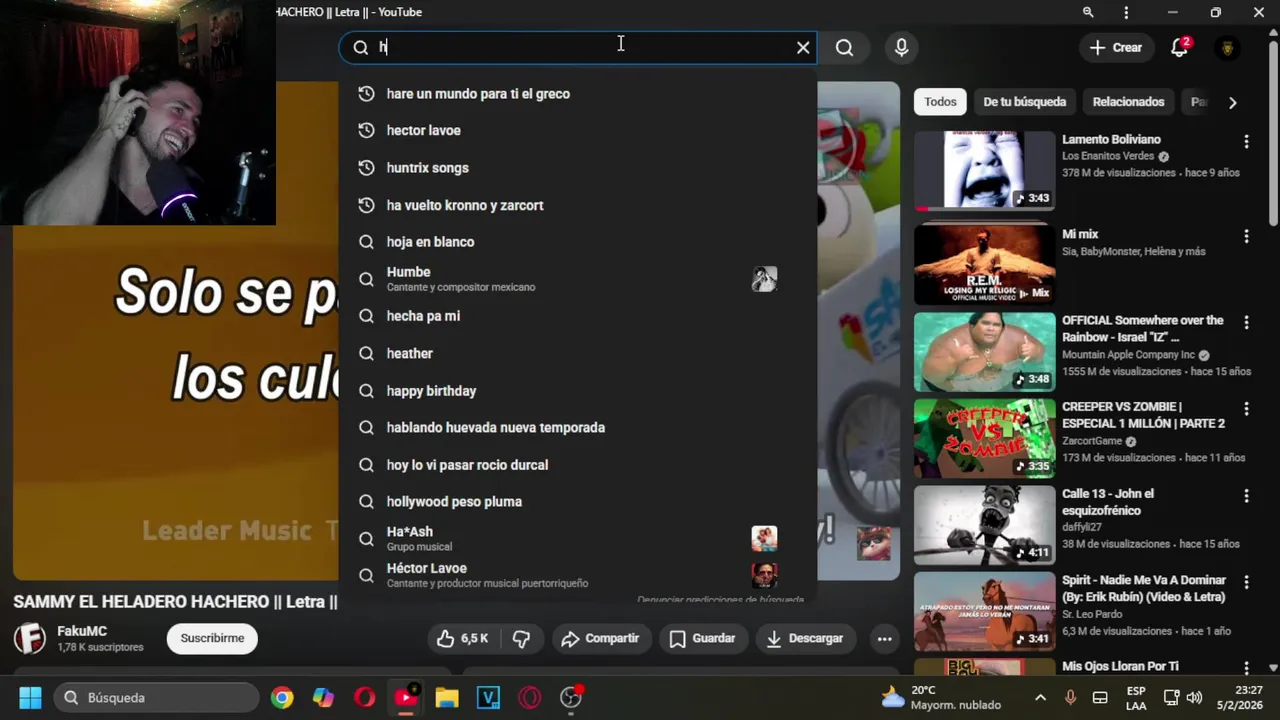Select hablando huevada nueva temporada suggestion
This screenshot has width=1280, height=720.
tap(578, 427)
